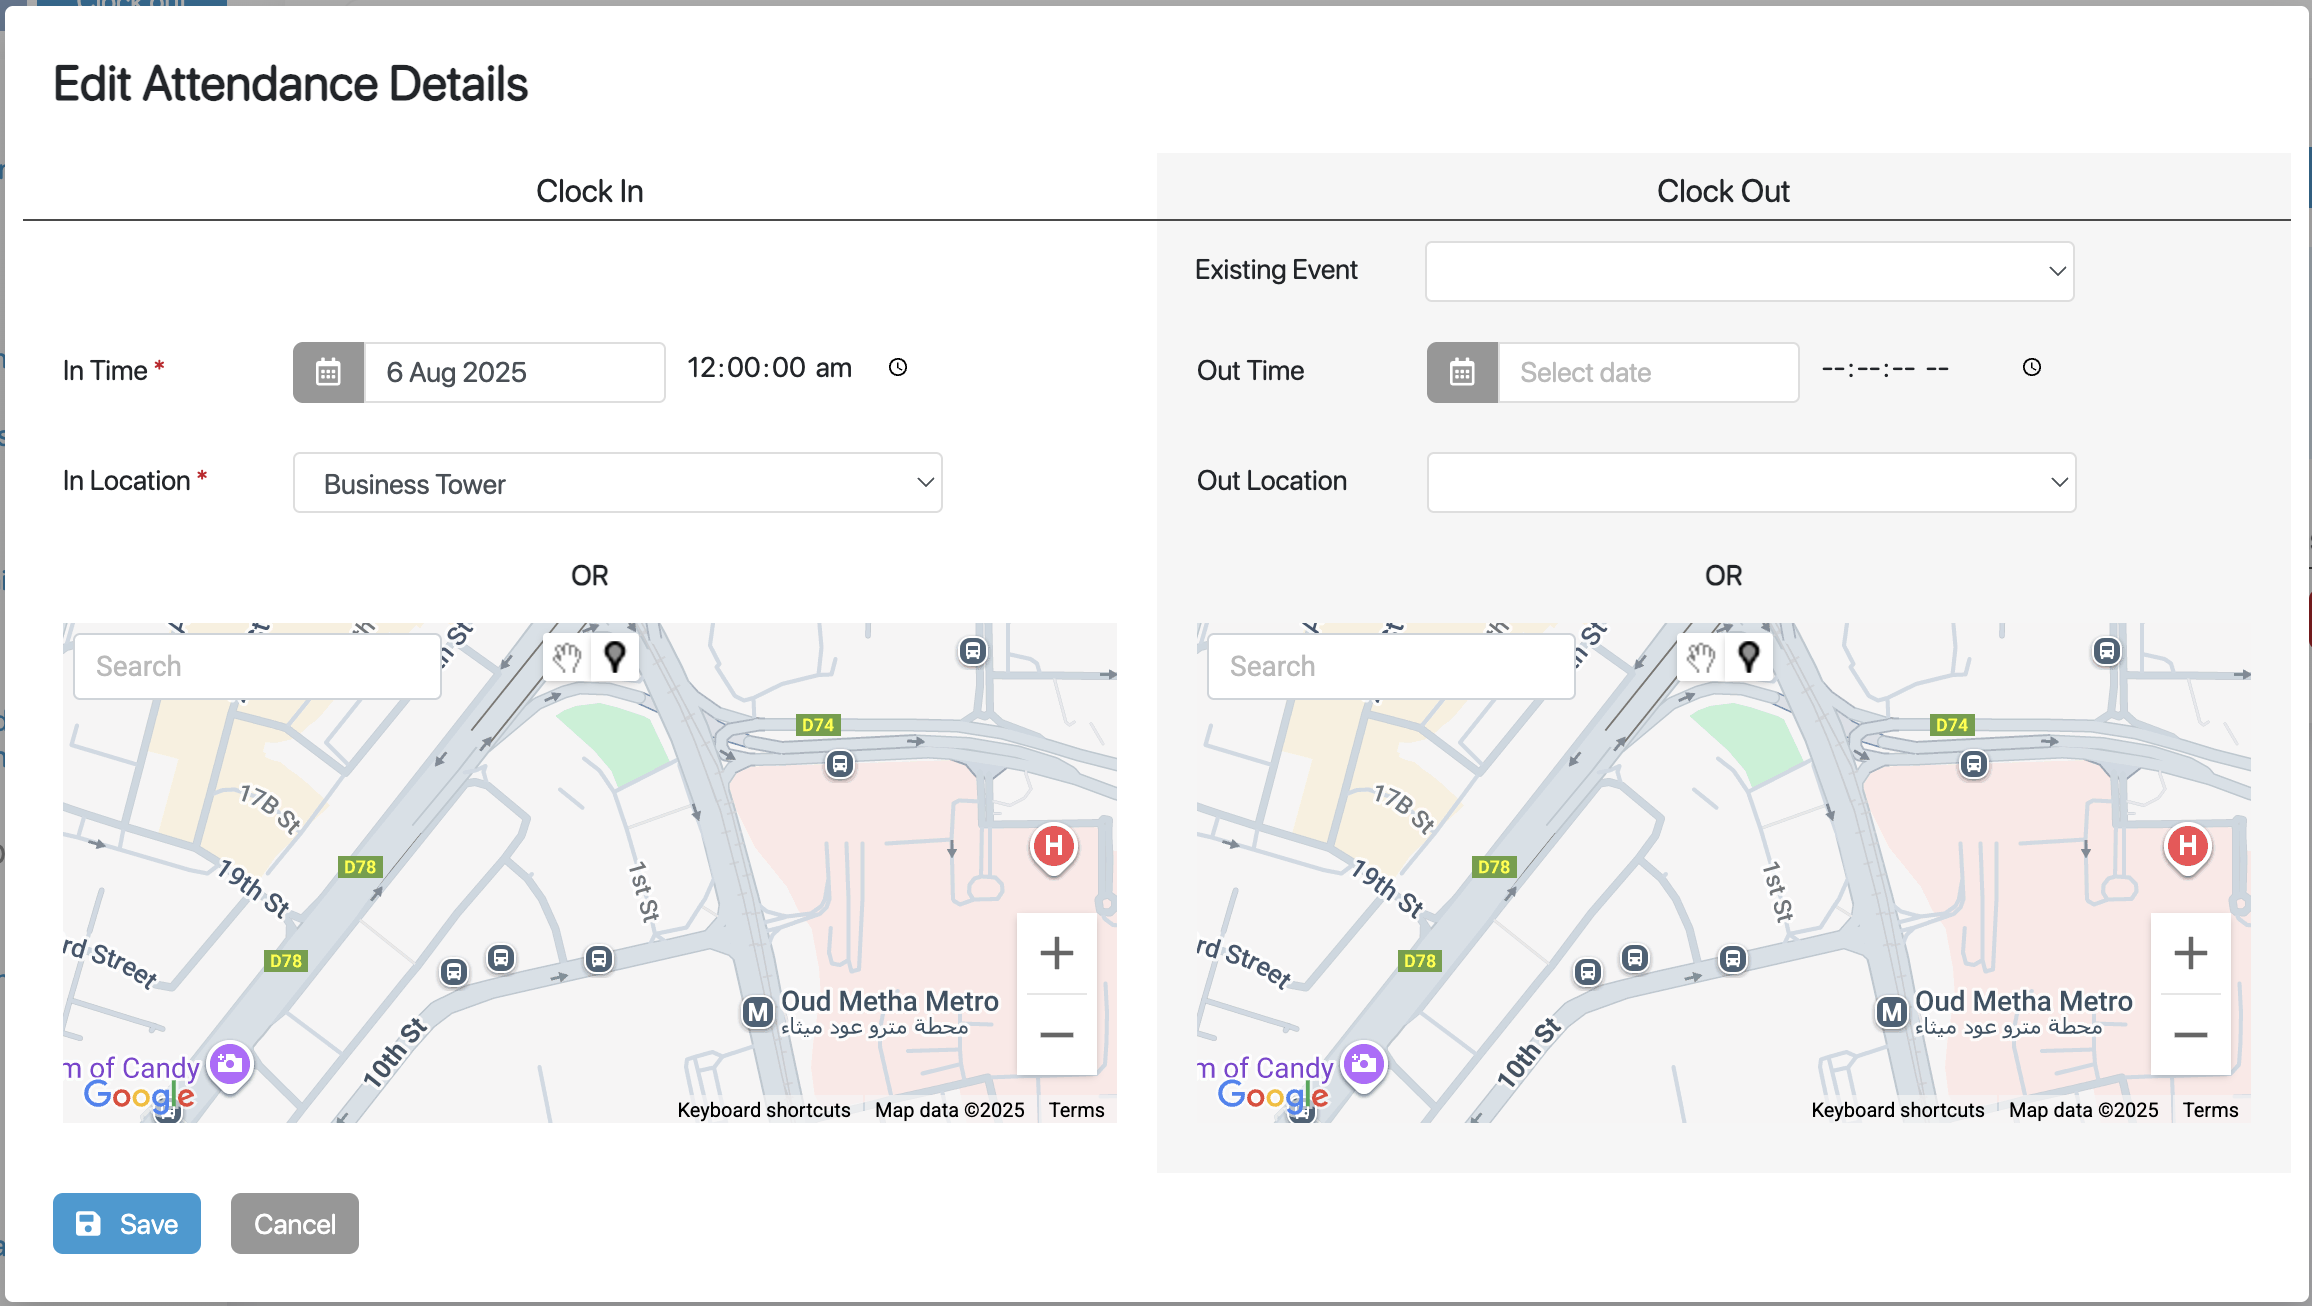Click the Save button
Viewport: 2312px width, 1306px height.
point(127,1223)
